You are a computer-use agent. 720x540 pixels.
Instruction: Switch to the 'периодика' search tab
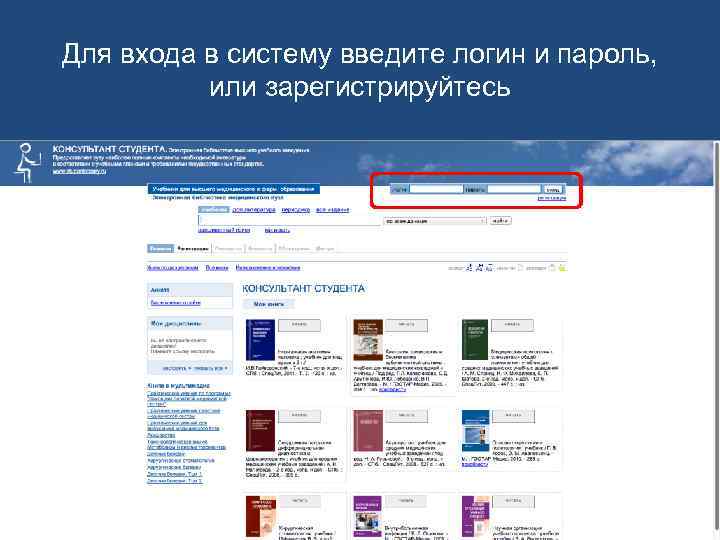tap(296, 209)
